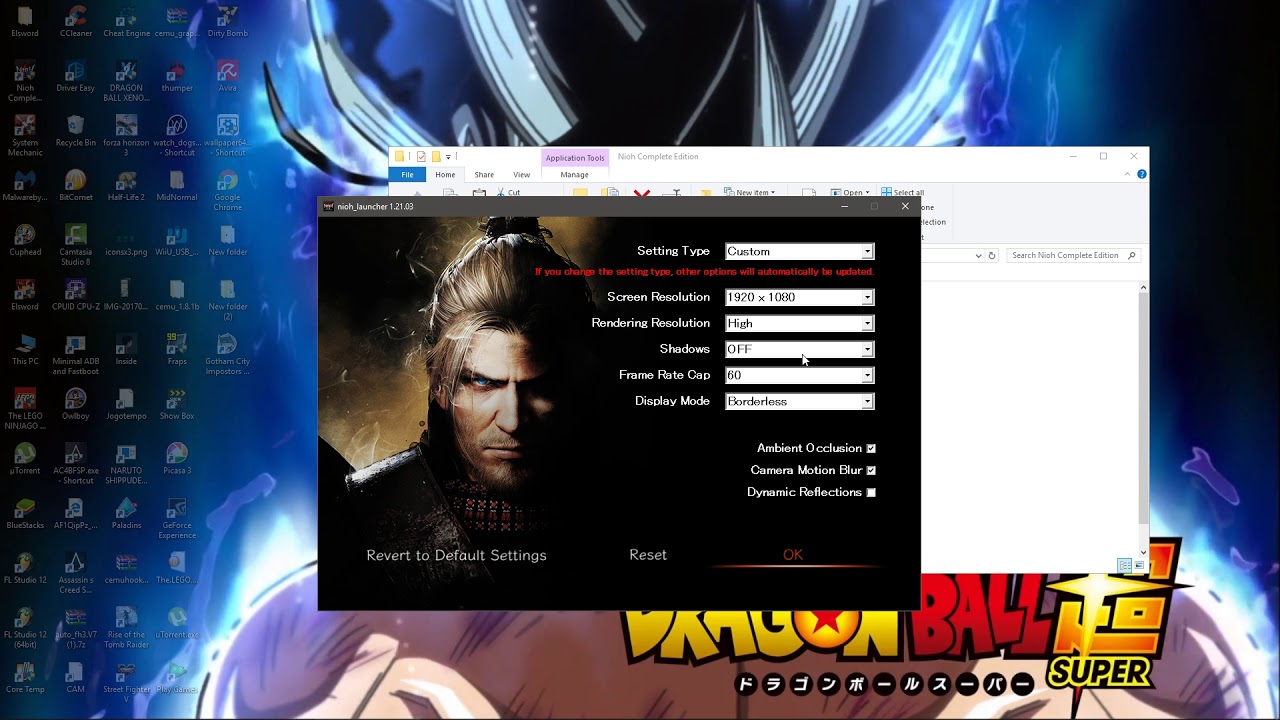Image resolution: width=1280 pixels, height=720 pixels.
Task: Enable the Dynamic Reflections checkbox
Action: coord(871,492)
